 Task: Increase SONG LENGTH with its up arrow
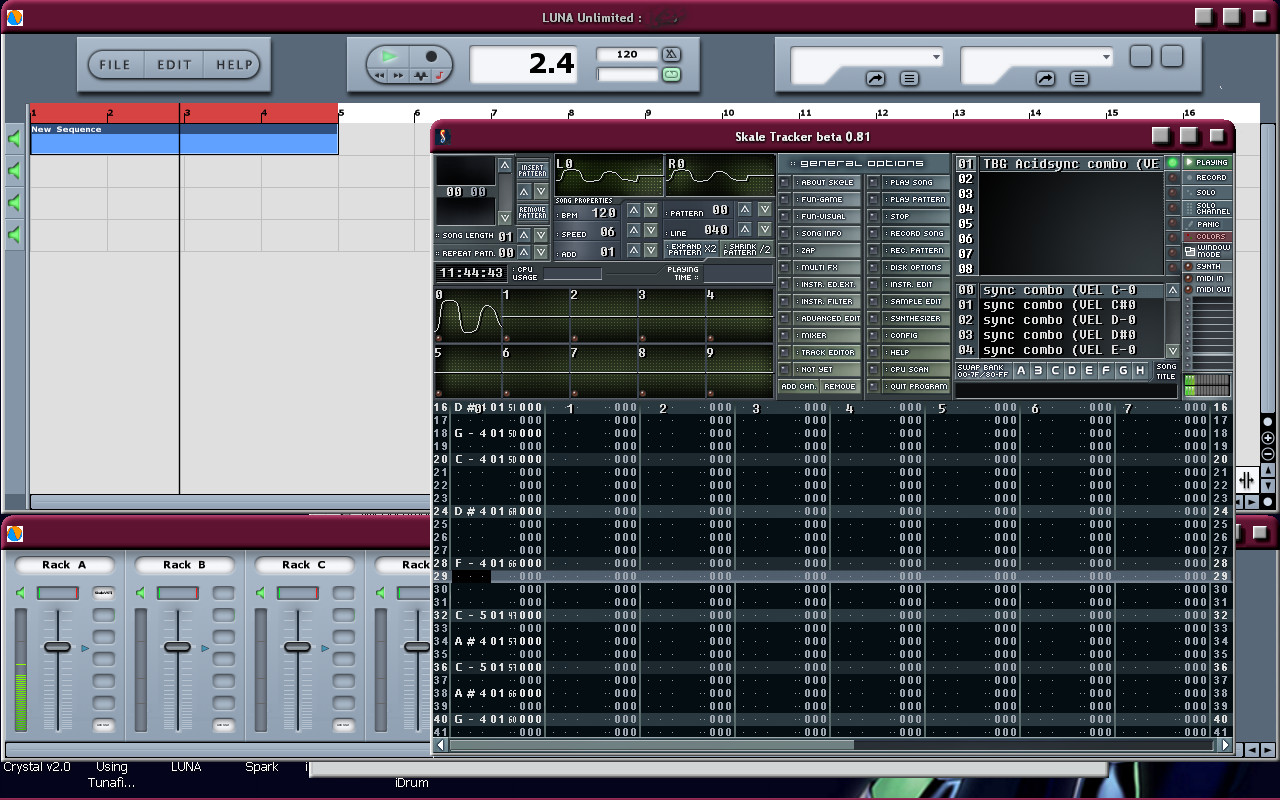click(523, 236)
